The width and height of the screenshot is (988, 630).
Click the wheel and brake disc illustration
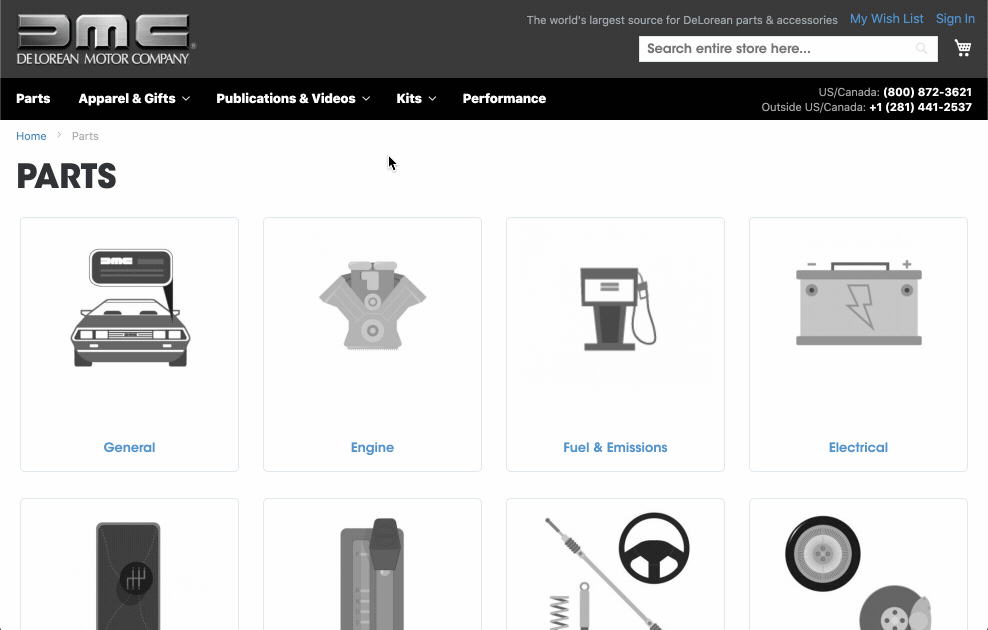click(x=858, y=573)
